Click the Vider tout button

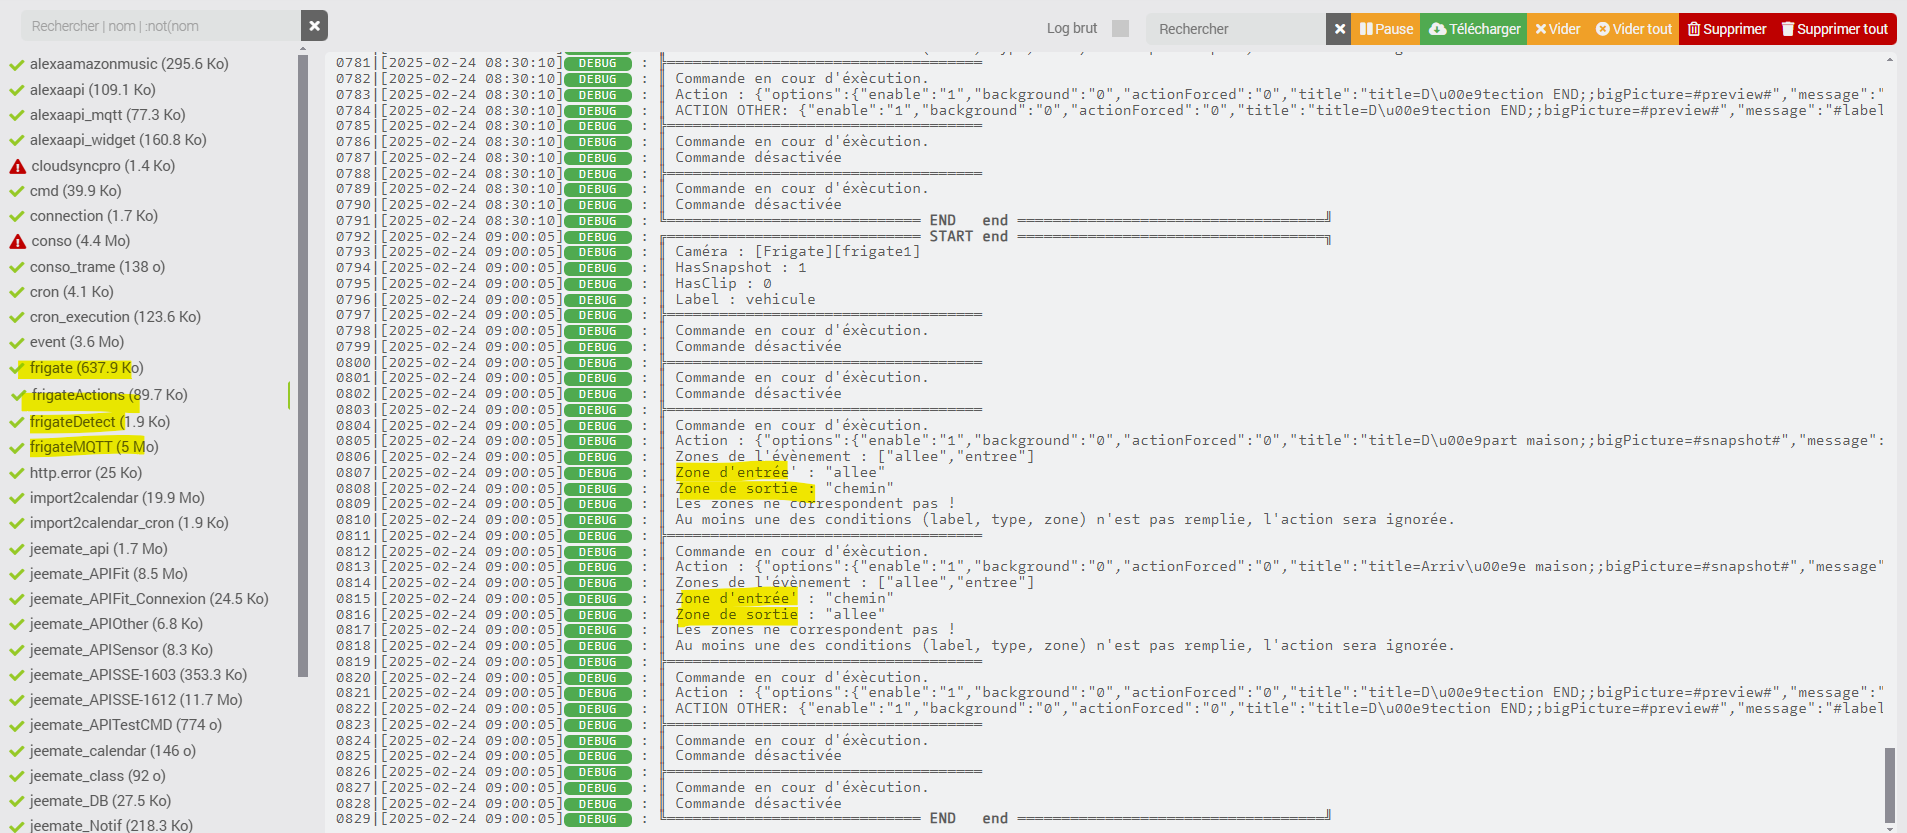(x=1633, y=29)
